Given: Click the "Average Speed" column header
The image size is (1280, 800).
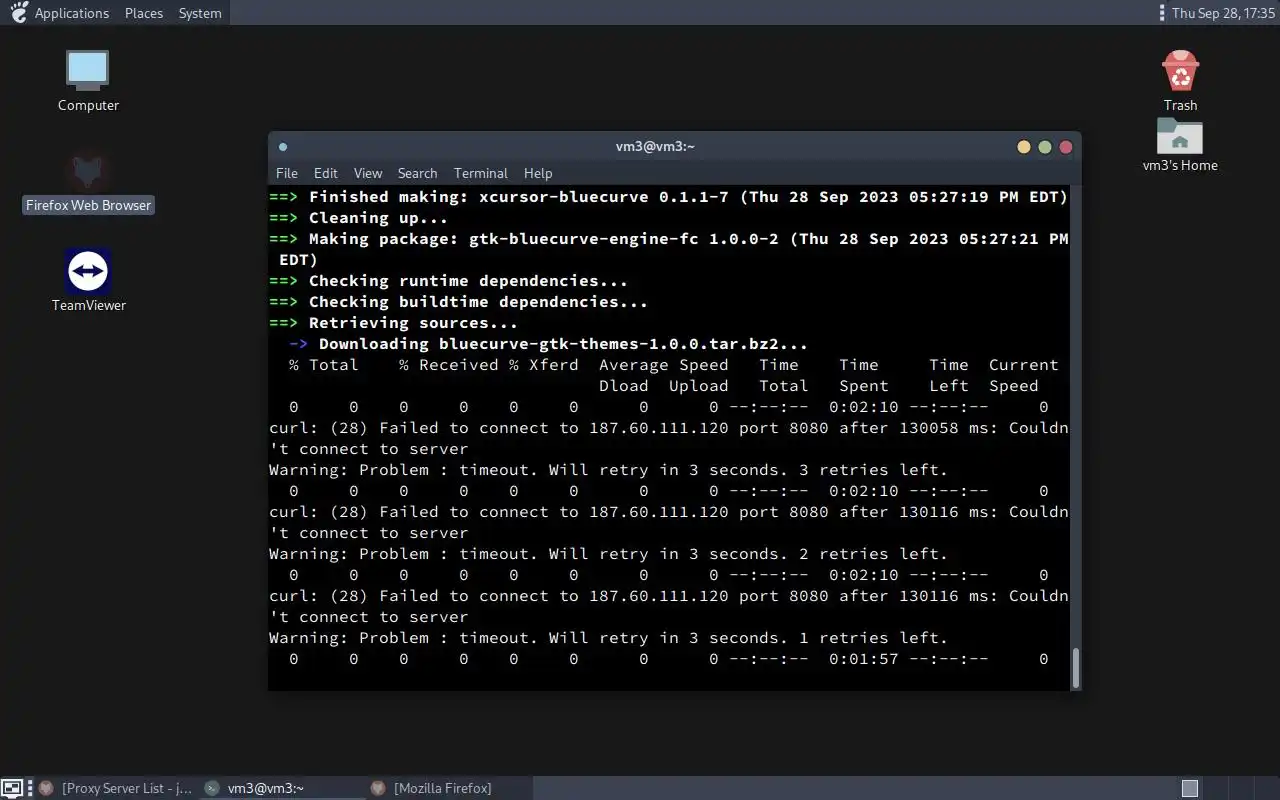Looking at the screenshot, I should click(x=664, y=365).
